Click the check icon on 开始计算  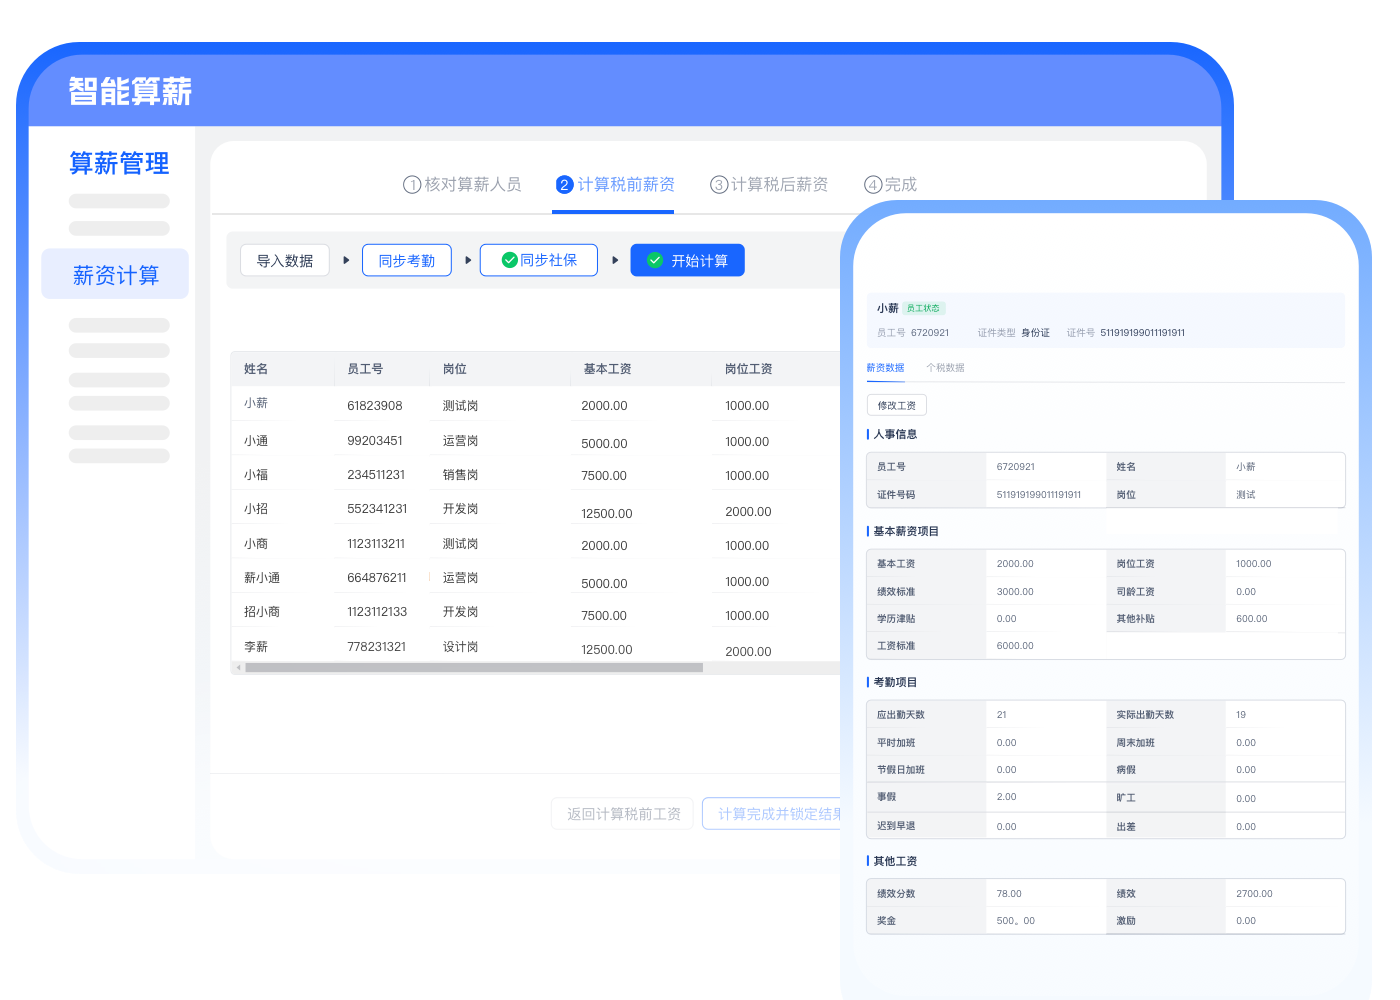655,260
